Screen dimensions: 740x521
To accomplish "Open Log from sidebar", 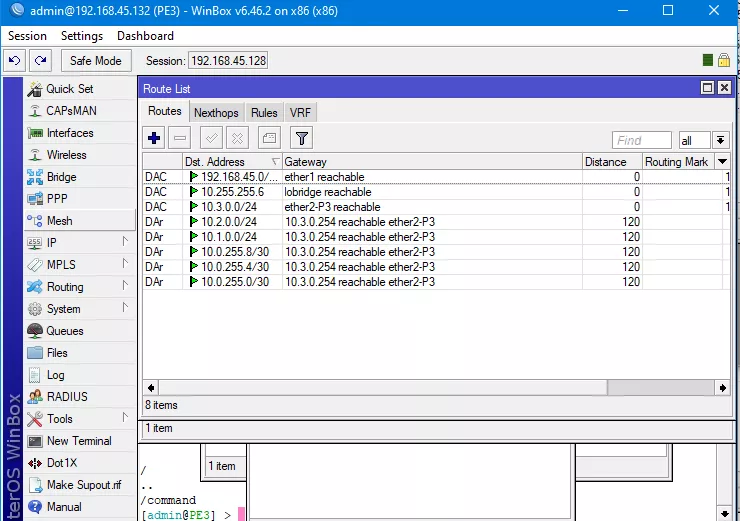I will coord(79,375).
